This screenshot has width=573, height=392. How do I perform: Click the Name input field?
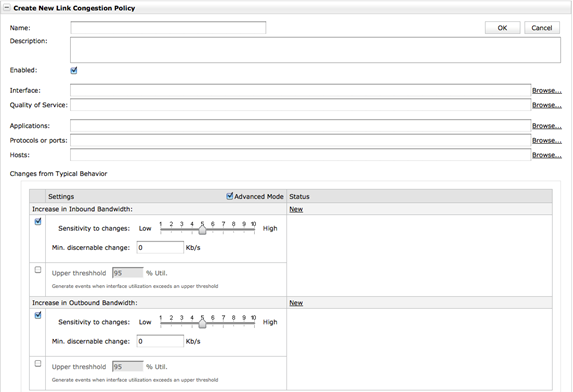pyautogui.click(x=168, y=28)
